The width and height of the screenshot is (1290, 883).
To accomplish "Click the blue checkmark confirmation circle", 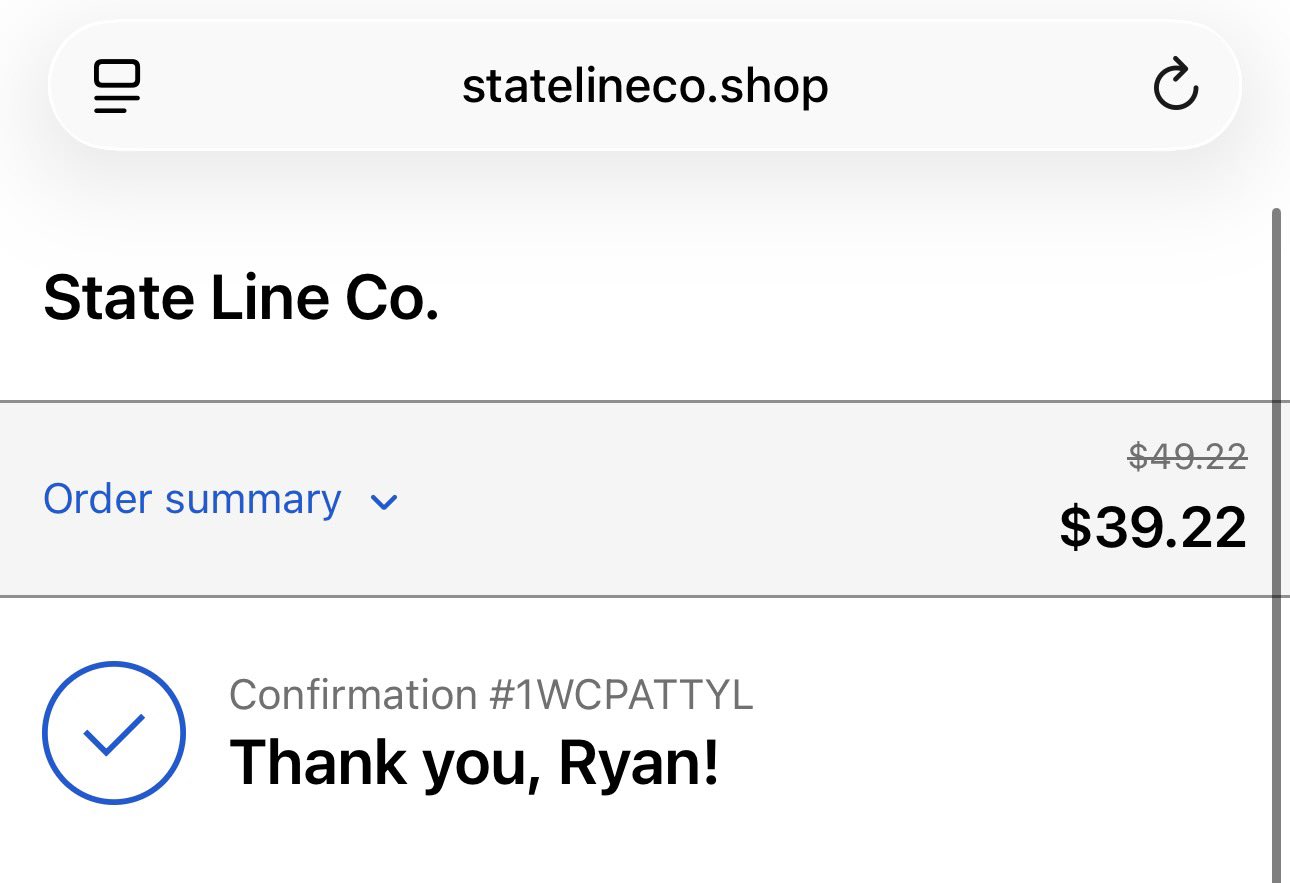I will 114,733.
